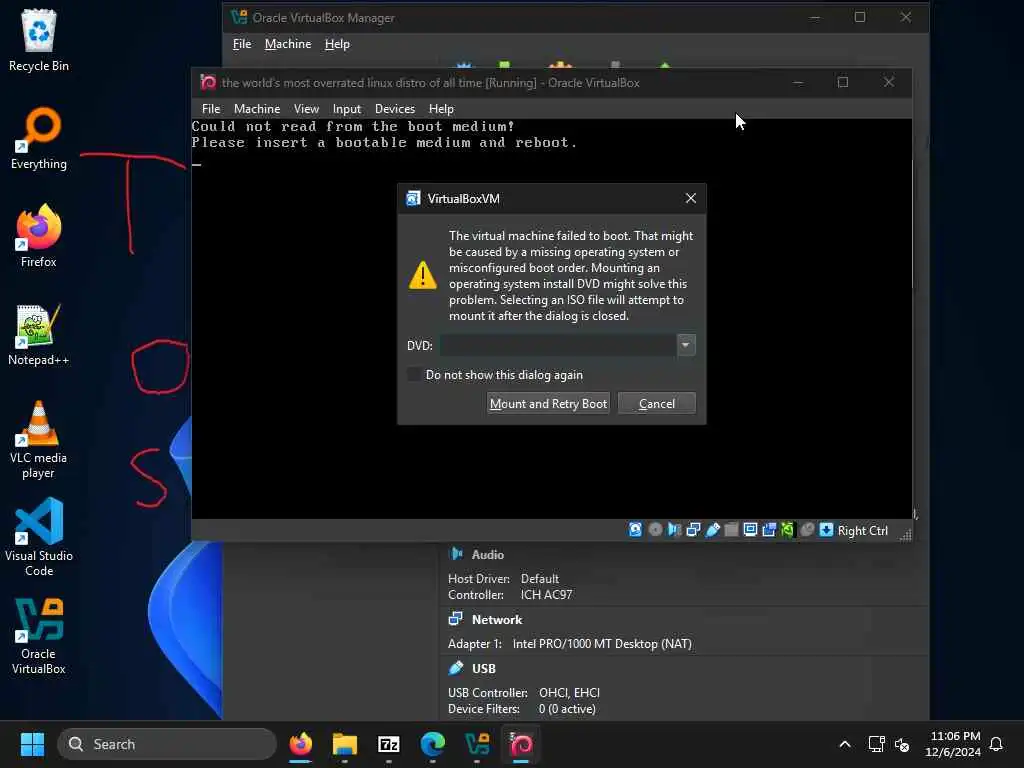The image size is (1024, 768).
Task: Check 'Do not show this dialog again'
Action: [414, 374]
